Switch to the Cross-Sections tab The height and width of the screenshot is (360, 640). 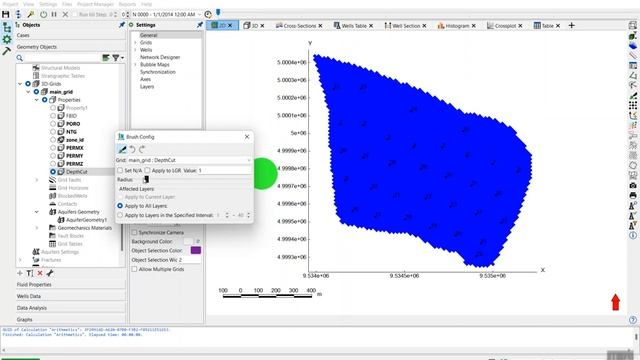pyautogui.click(x=299, y=25)
